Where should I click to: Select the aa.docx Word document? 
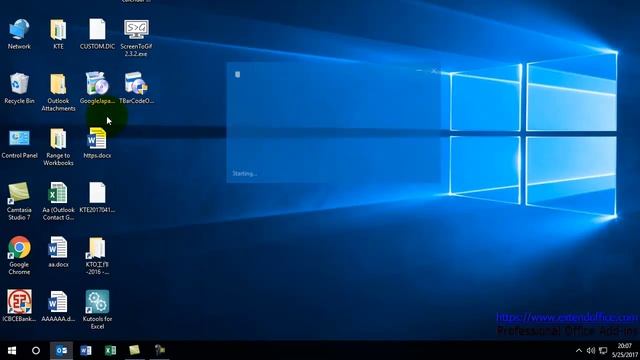coord(58,252)
